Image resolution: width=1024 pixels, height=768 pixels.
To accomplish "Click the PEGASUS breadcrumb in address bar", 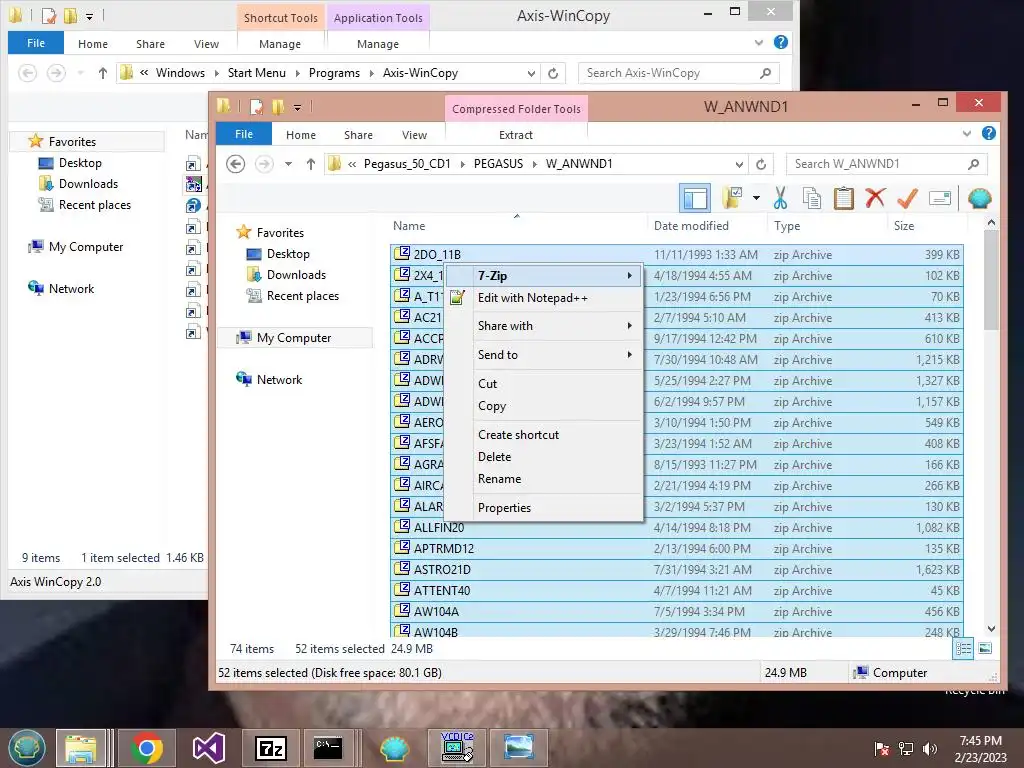I will coord(498,164).
